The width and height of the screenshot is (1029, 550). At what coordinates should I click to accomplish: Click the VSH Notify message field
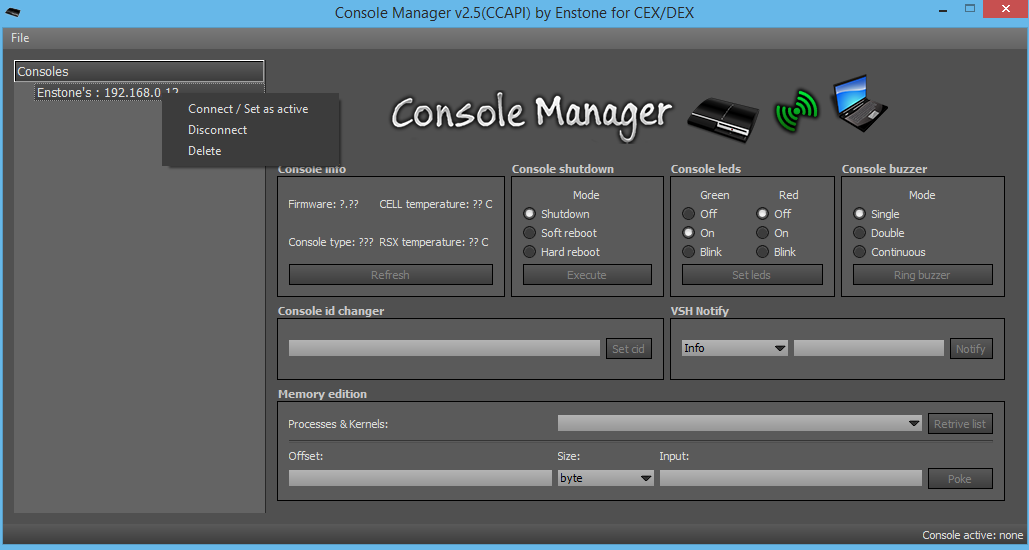(869, 349)
